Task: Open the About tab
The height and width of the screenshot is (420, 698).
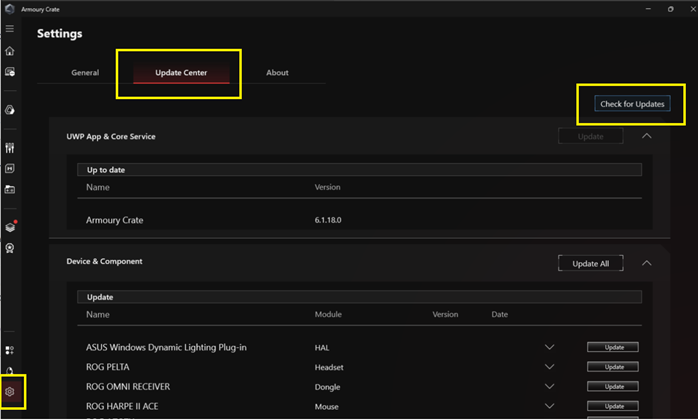Action: [277, 73]
